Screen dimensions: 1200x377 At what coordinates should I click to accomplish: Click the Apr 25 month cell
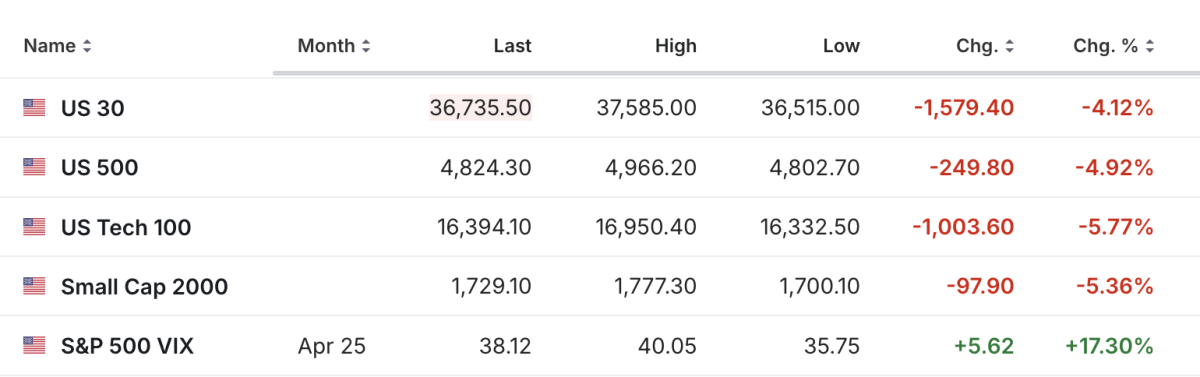[332, 346]
